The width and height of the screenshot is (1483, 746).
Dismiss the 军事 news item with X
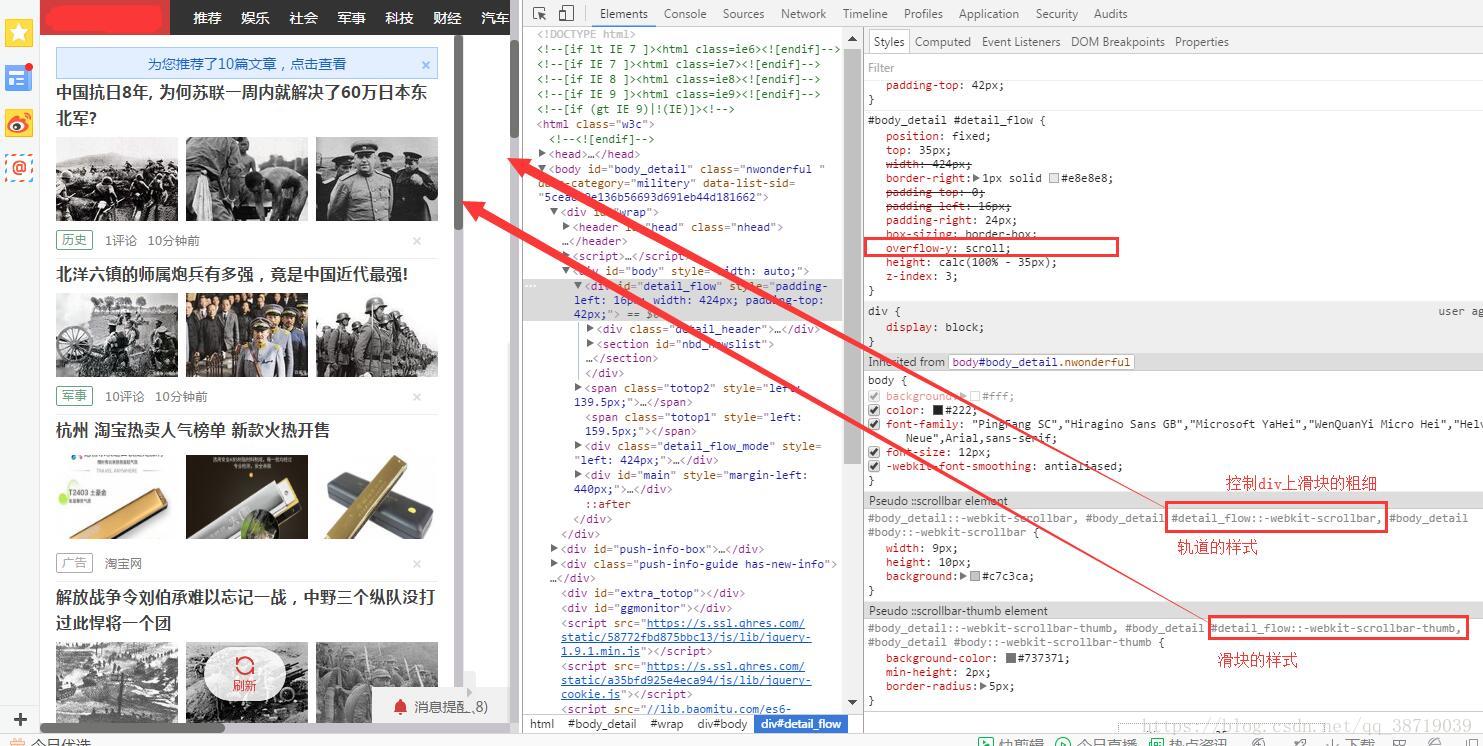(x=417, y=397)
